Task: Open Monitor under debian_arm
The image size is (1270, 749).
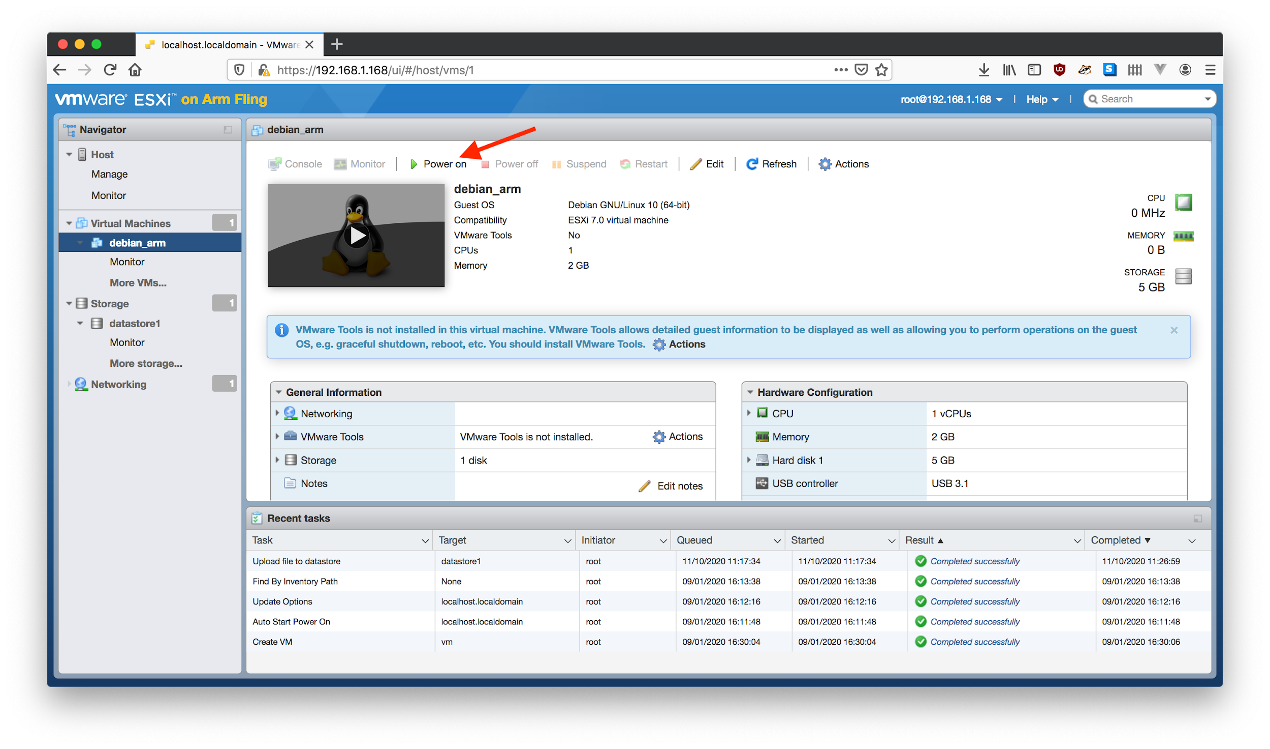Action: (127, 262)
